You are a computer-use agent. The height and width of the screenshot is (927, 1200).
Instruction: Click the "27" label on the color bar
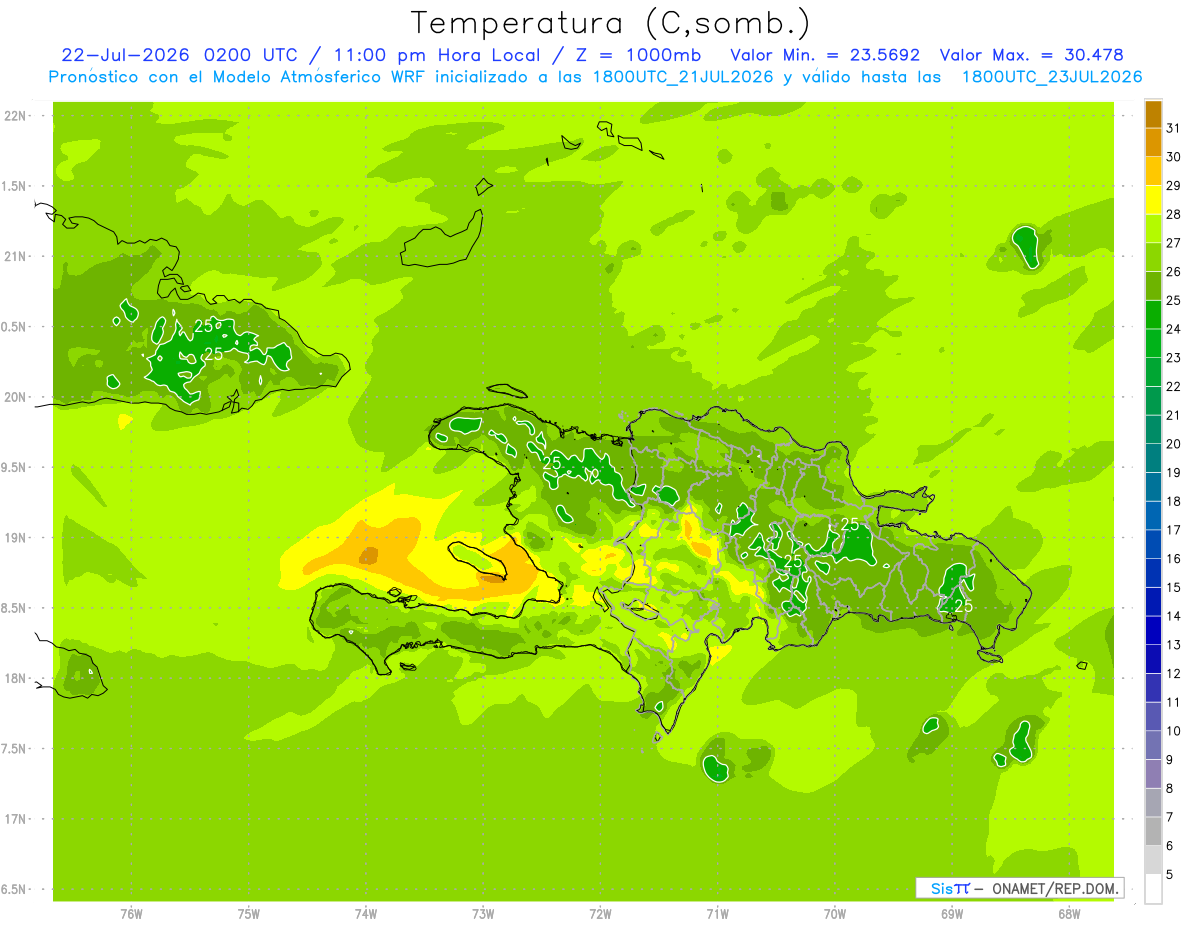pos(1174,243)
